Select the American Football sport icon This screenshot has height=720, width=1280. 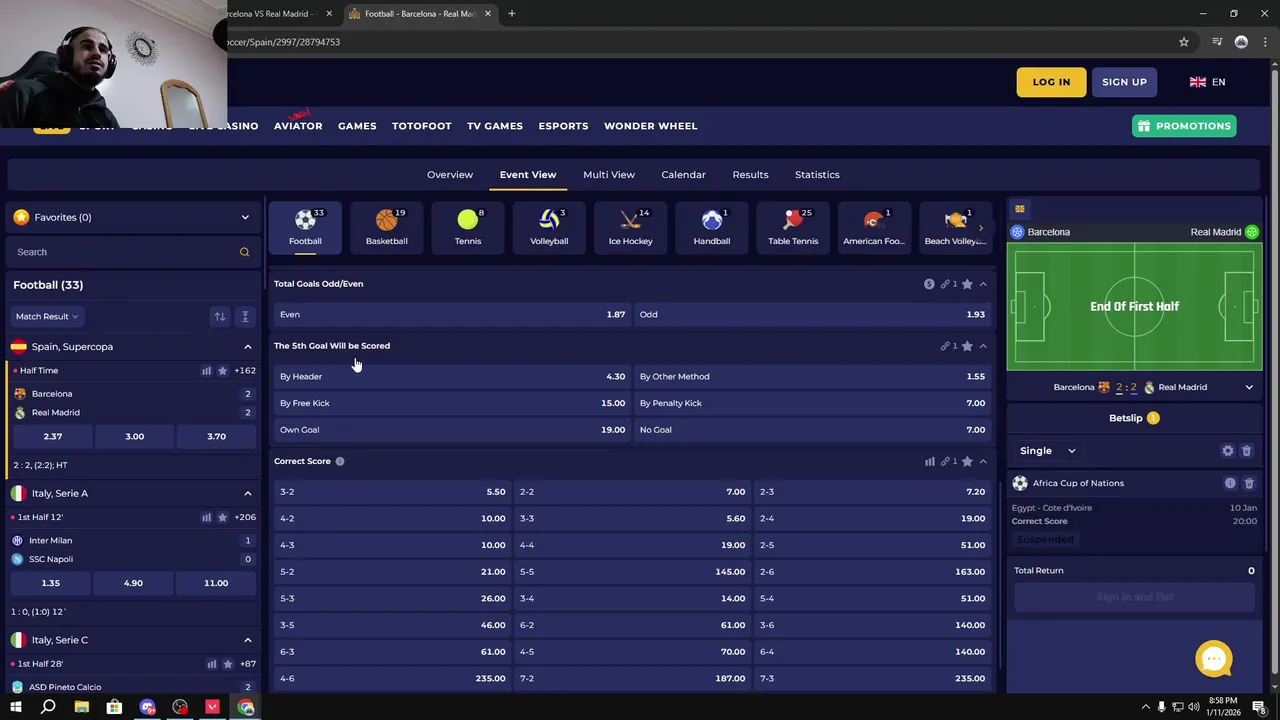pyautogui.click(x=874, y=227)
